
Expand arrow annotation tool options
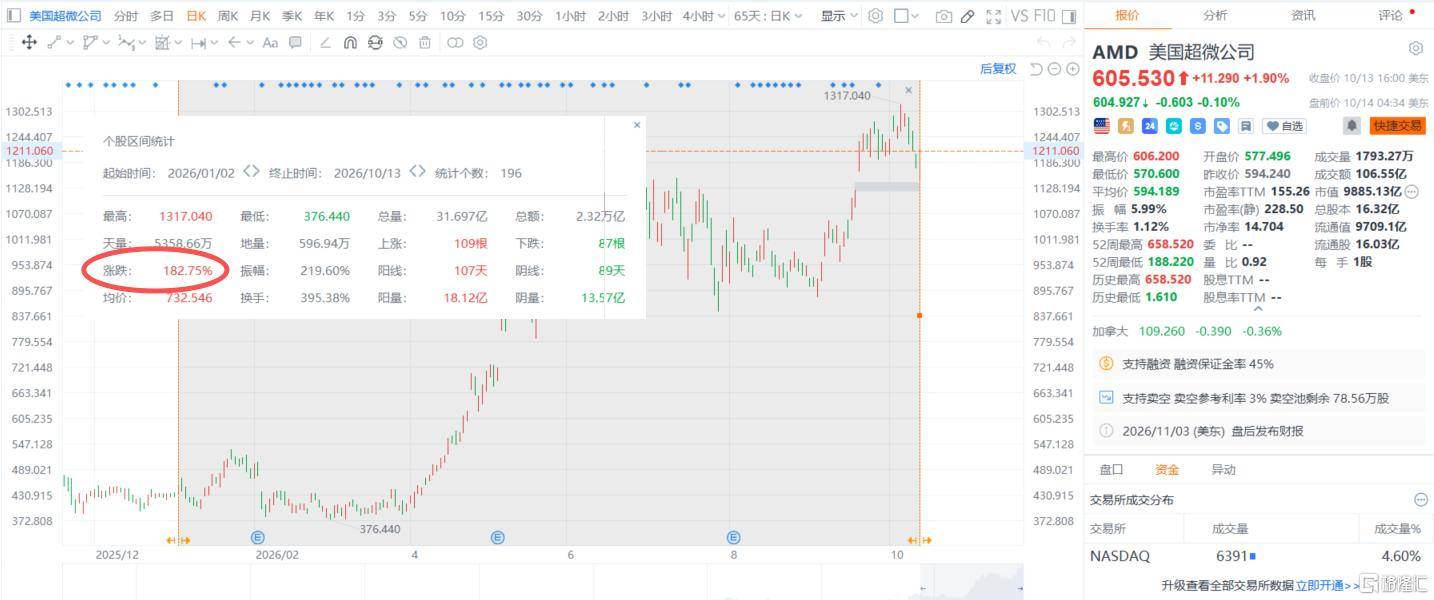tap(250, 43)
